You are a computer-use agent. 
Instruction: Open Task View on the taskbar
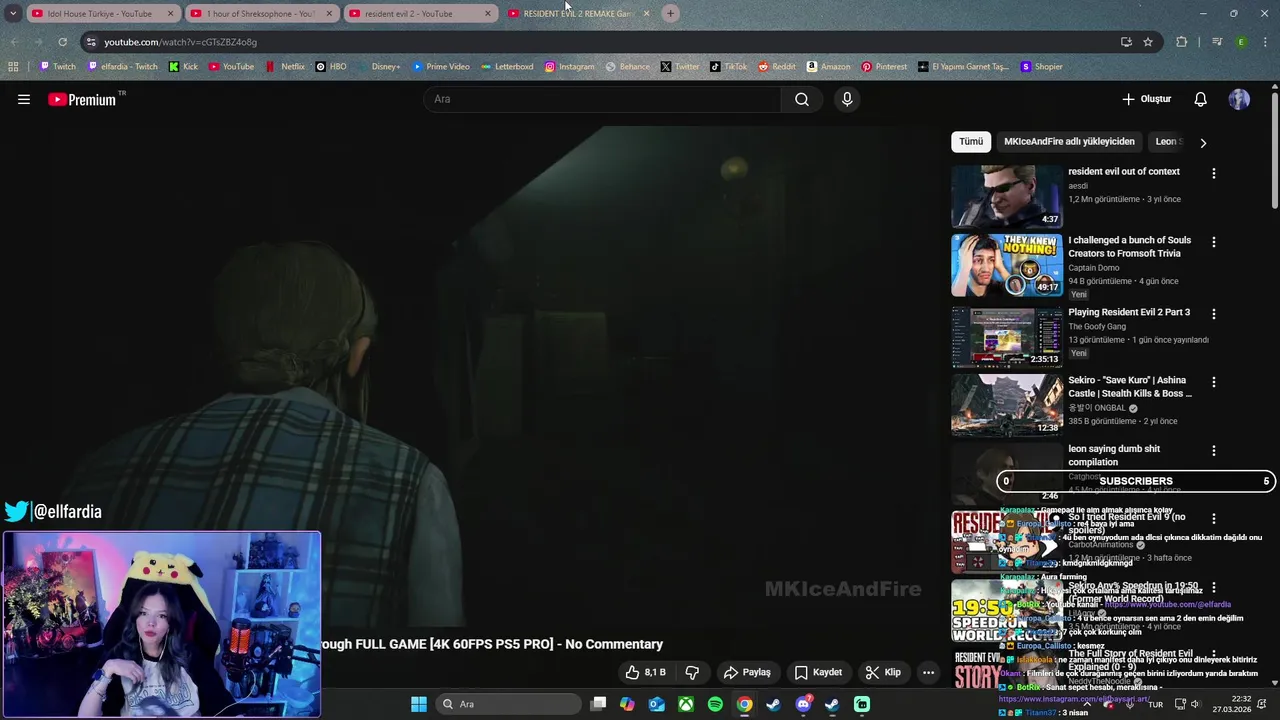[598, 704]
